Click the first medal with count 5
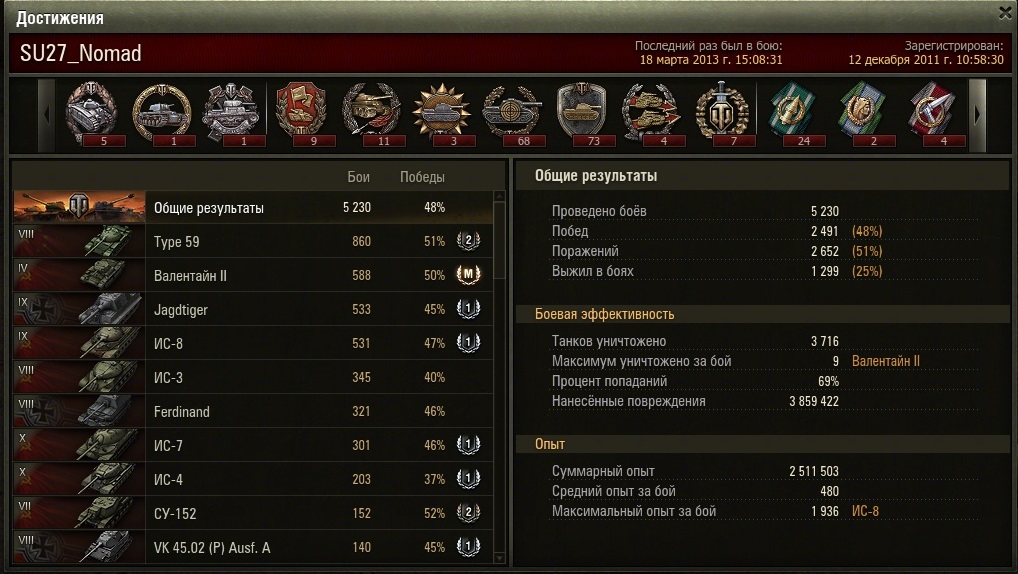Image resolution: width=1018 pixels, height=574 pixels. click(x=93, y=114)
